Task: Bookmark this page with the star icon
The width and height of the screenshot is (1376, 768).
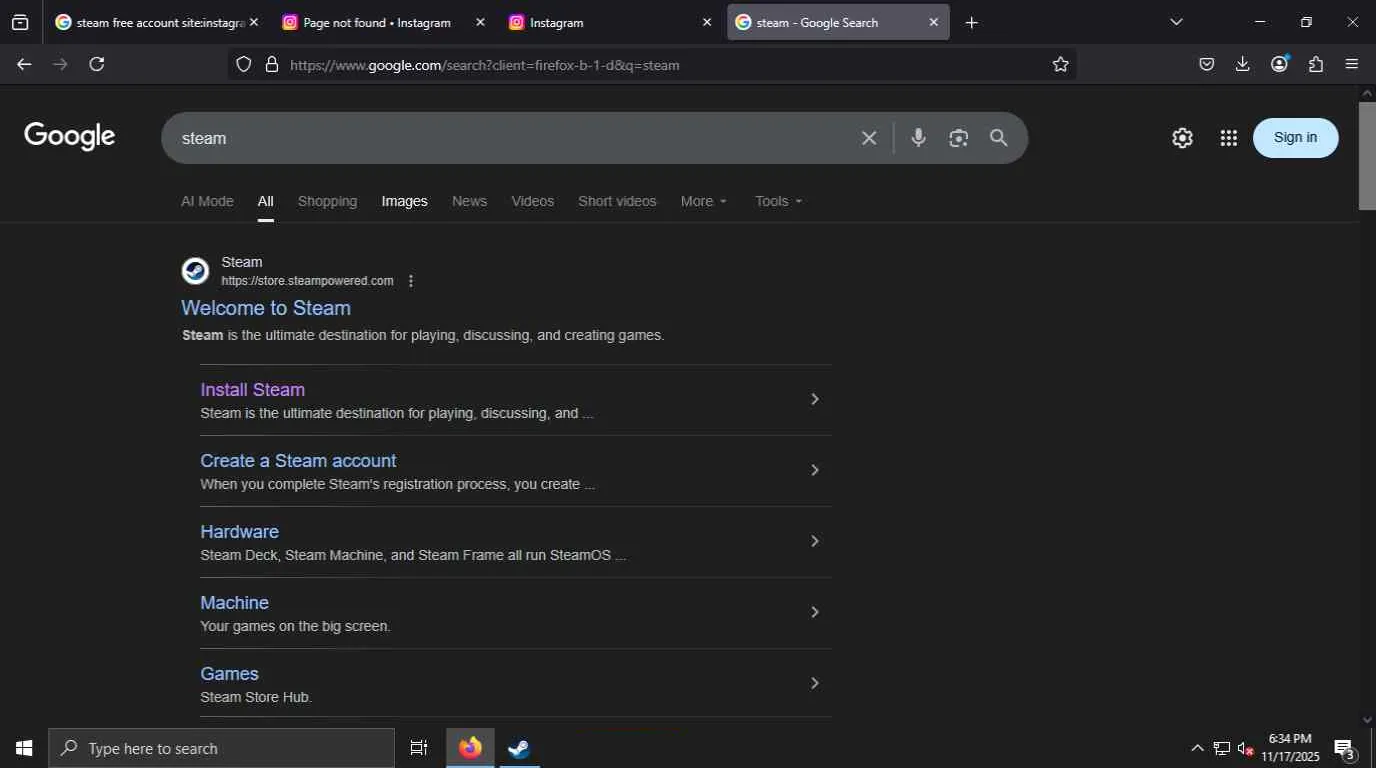Action: [1060, 64]
